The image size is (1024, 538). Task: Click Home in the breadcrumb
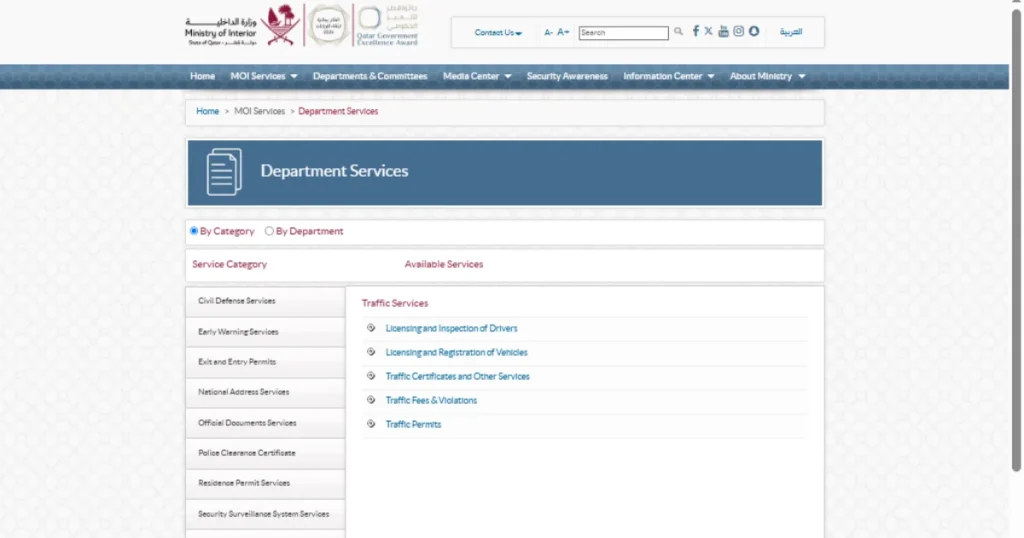point(208,112)
